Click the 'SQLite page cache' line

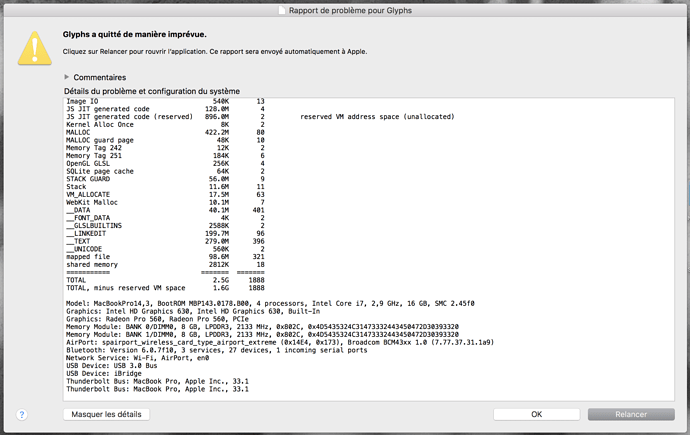pos(165,172)
